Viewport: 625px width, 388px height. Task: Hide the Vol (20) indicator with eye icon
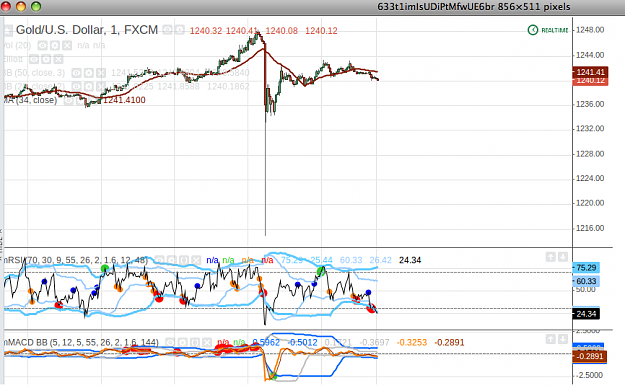[43, 45]
